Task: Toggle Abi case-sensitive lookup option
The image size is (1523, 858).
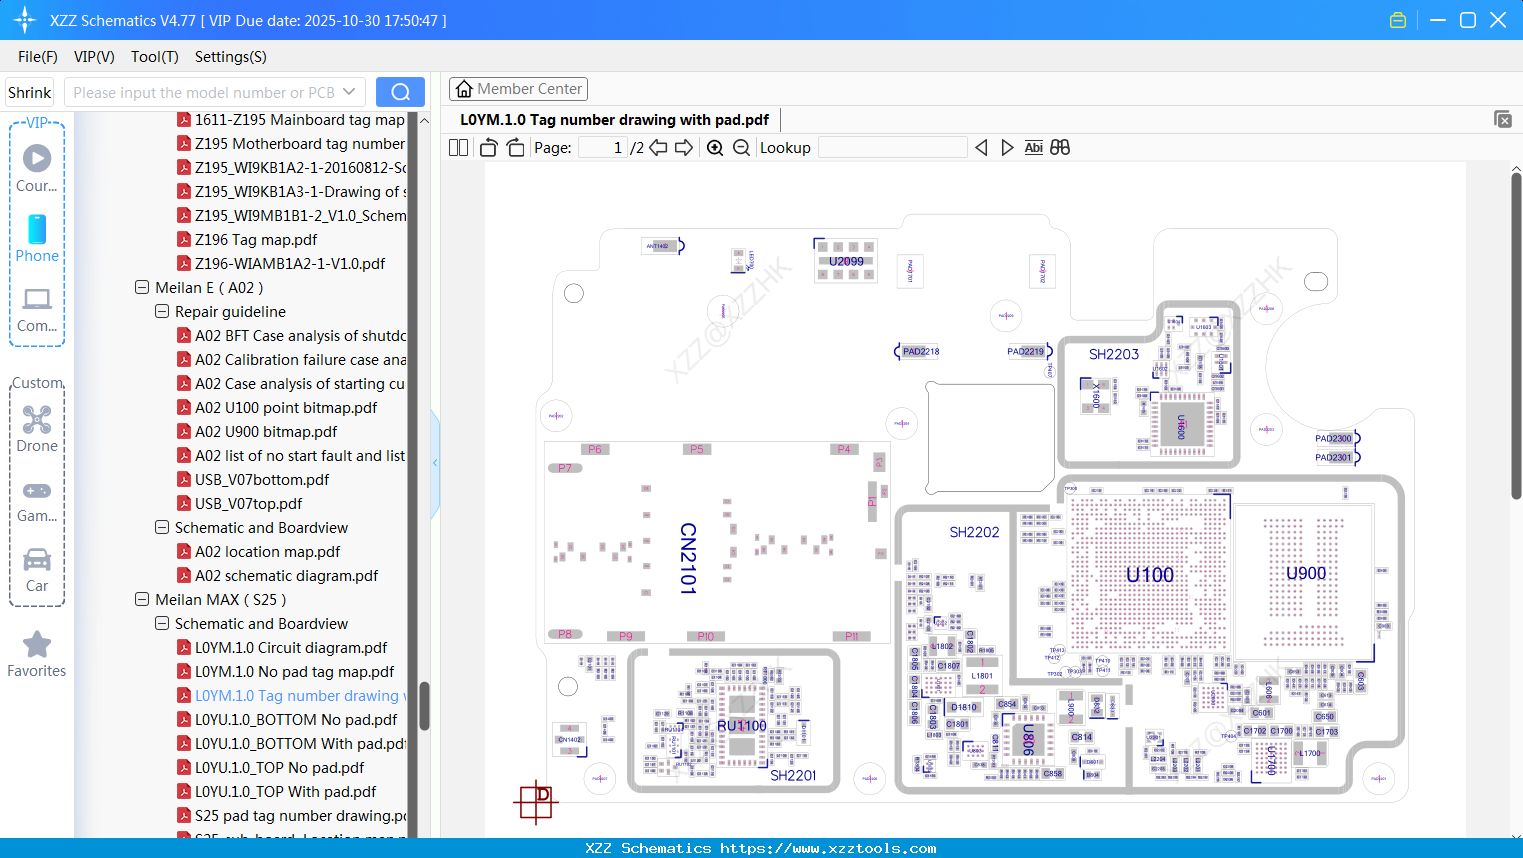Action: (x=1033, y=147)
